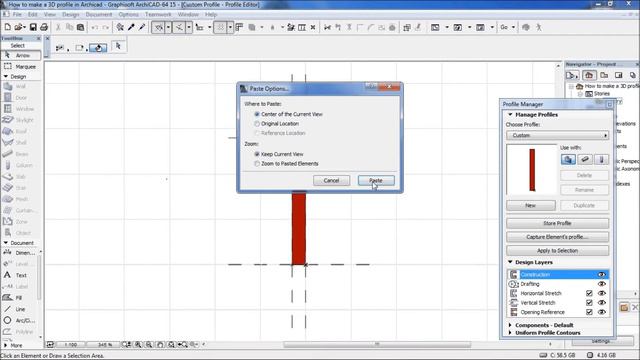Toggle Opening Reference eye visibility

click(x=602, y=312)
